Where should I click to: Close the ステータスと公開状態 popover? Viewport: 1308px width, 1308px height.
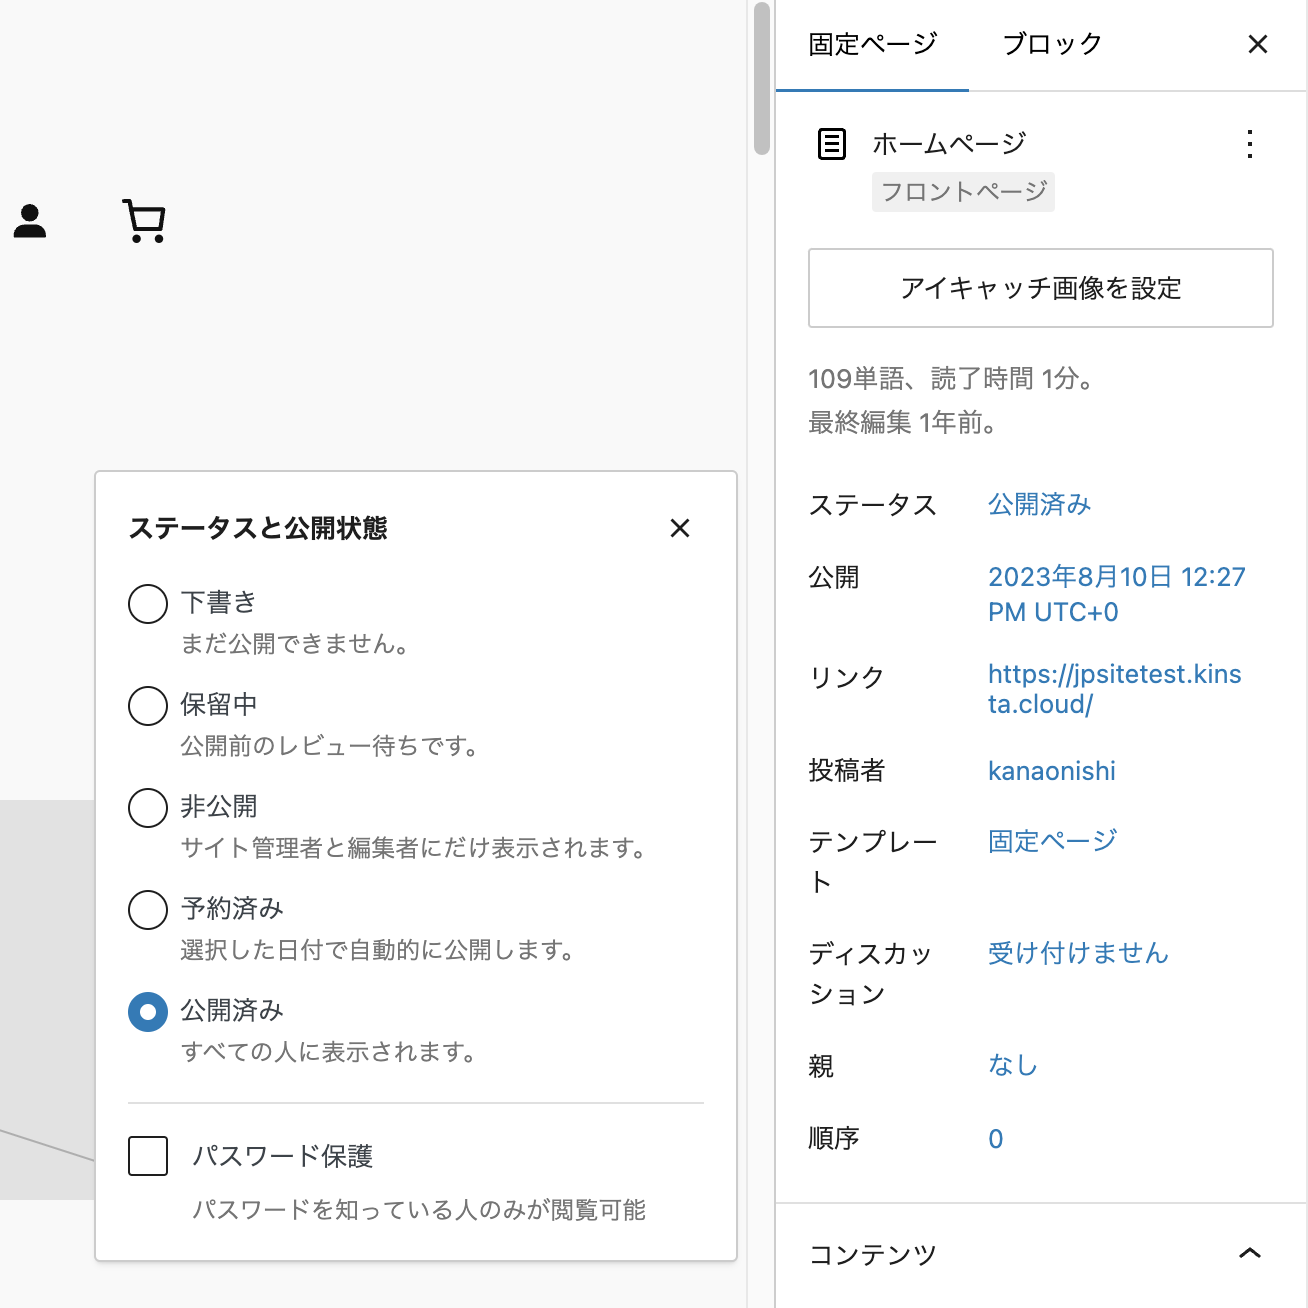coord(680,528)
